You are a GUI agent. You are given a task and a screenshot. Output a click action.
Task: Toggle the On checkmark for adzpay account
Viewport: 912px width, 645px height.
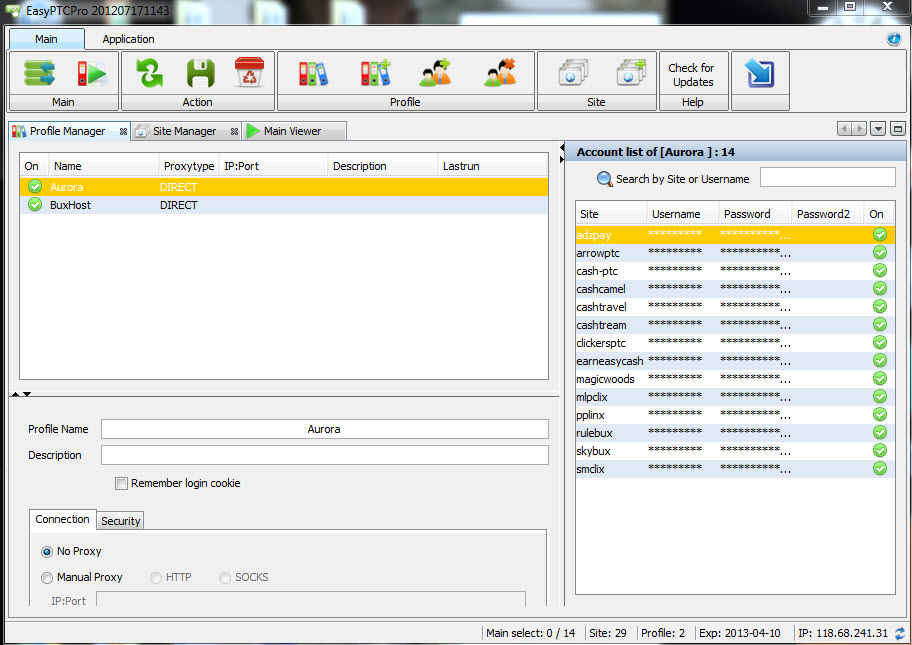tap(880, 235)
